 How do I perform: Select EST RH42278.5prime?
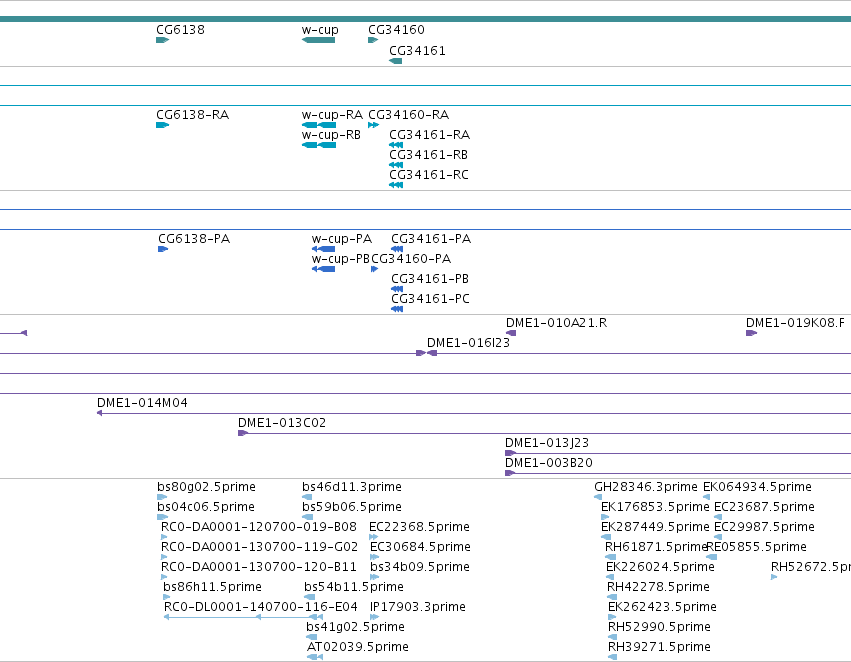pyautogui.click(x=658, y=588)
